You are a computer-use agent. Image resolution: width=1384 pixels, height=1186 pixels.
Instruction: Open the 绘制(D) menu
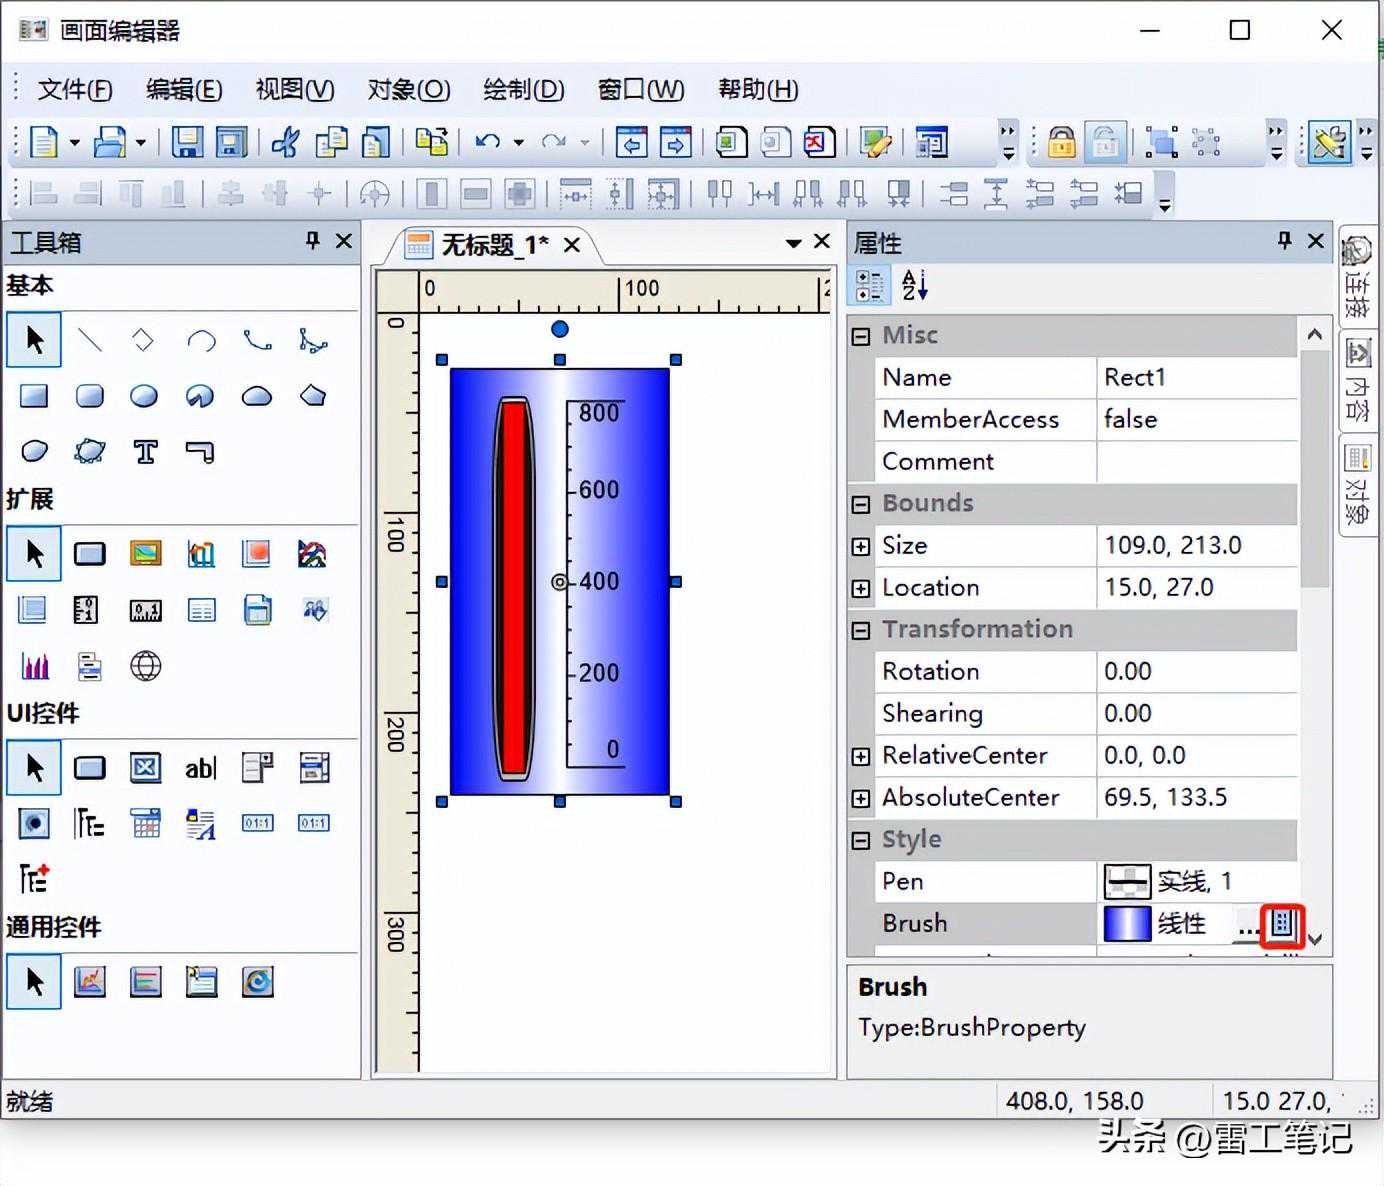[523, 90]
